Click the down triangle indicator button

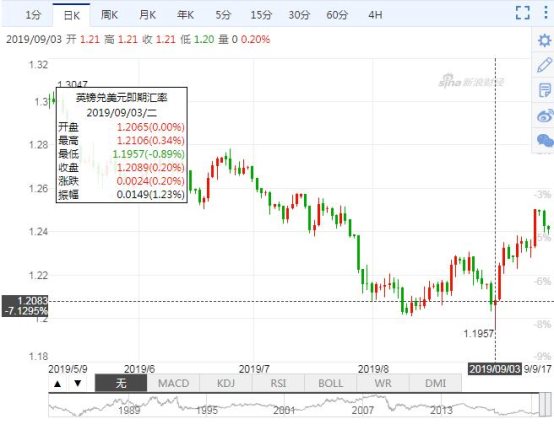pos(78,383)
